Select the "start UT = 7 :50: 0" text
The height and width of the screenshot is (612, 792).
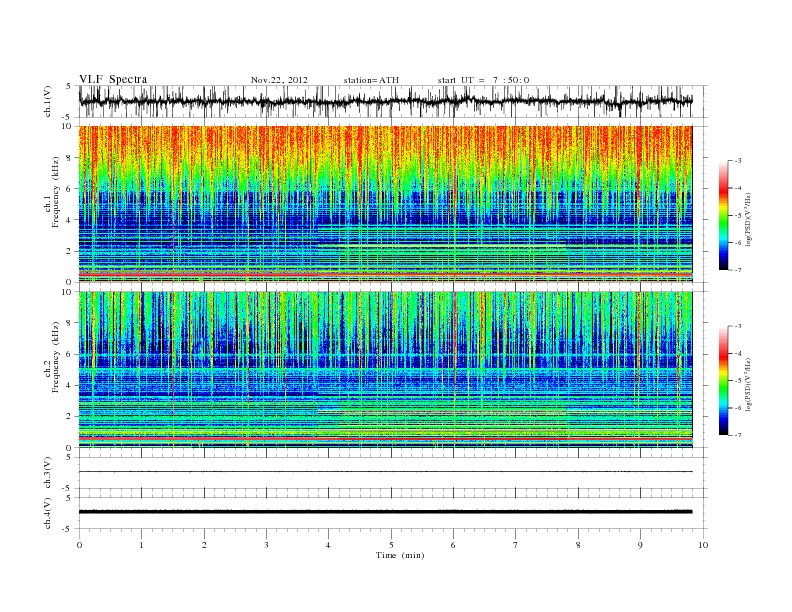[x=483, y=80]
